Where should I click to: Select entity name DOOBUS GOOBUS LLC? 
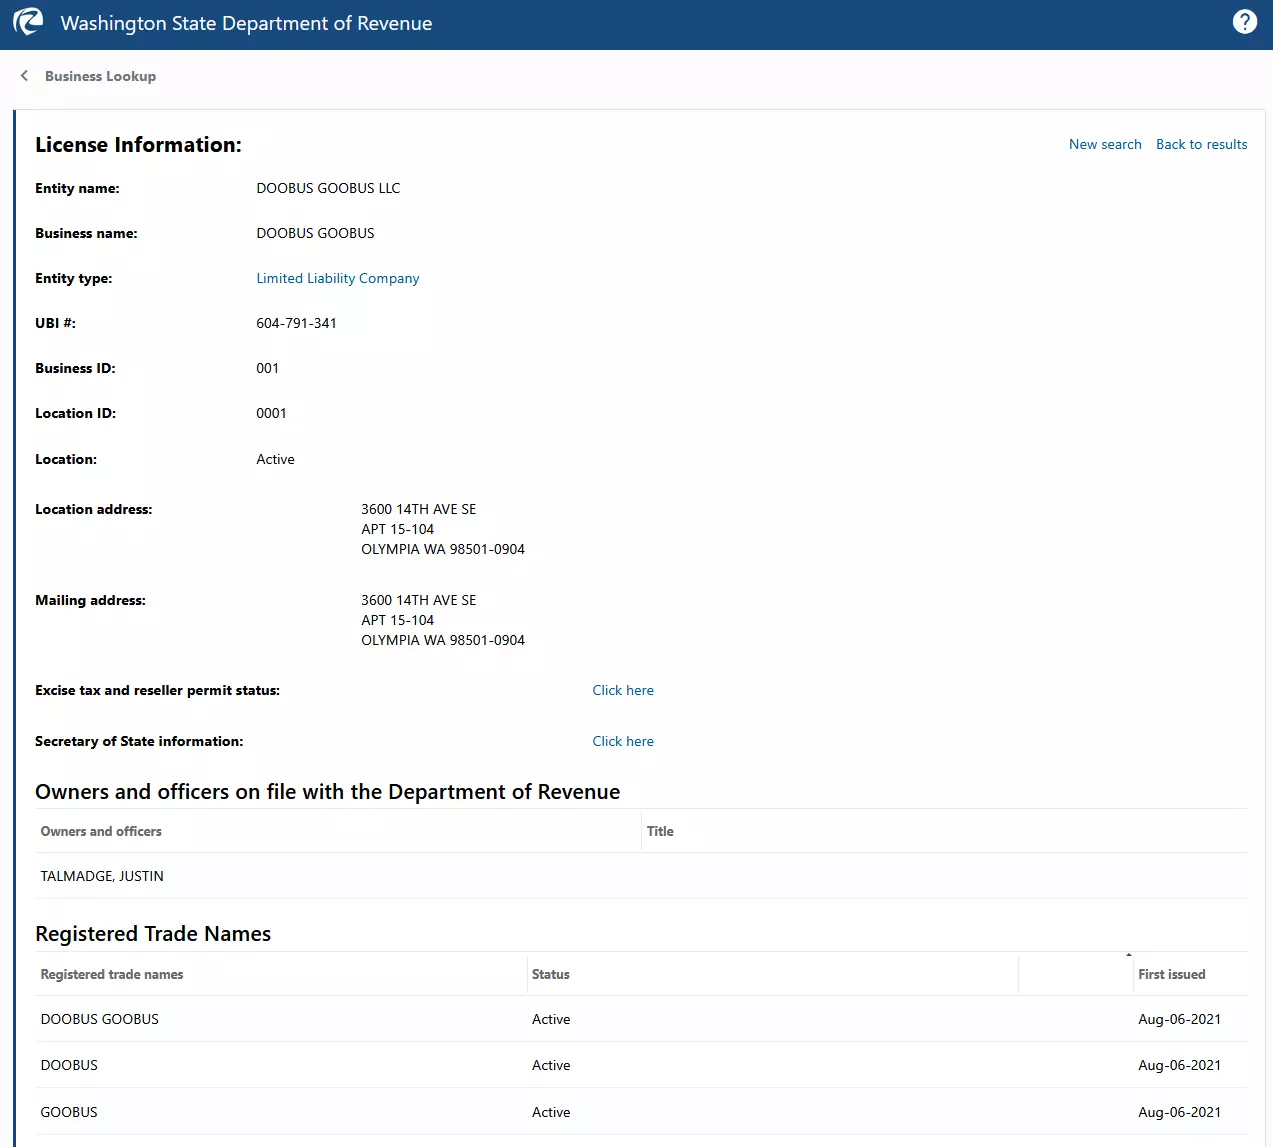[328, 188]
